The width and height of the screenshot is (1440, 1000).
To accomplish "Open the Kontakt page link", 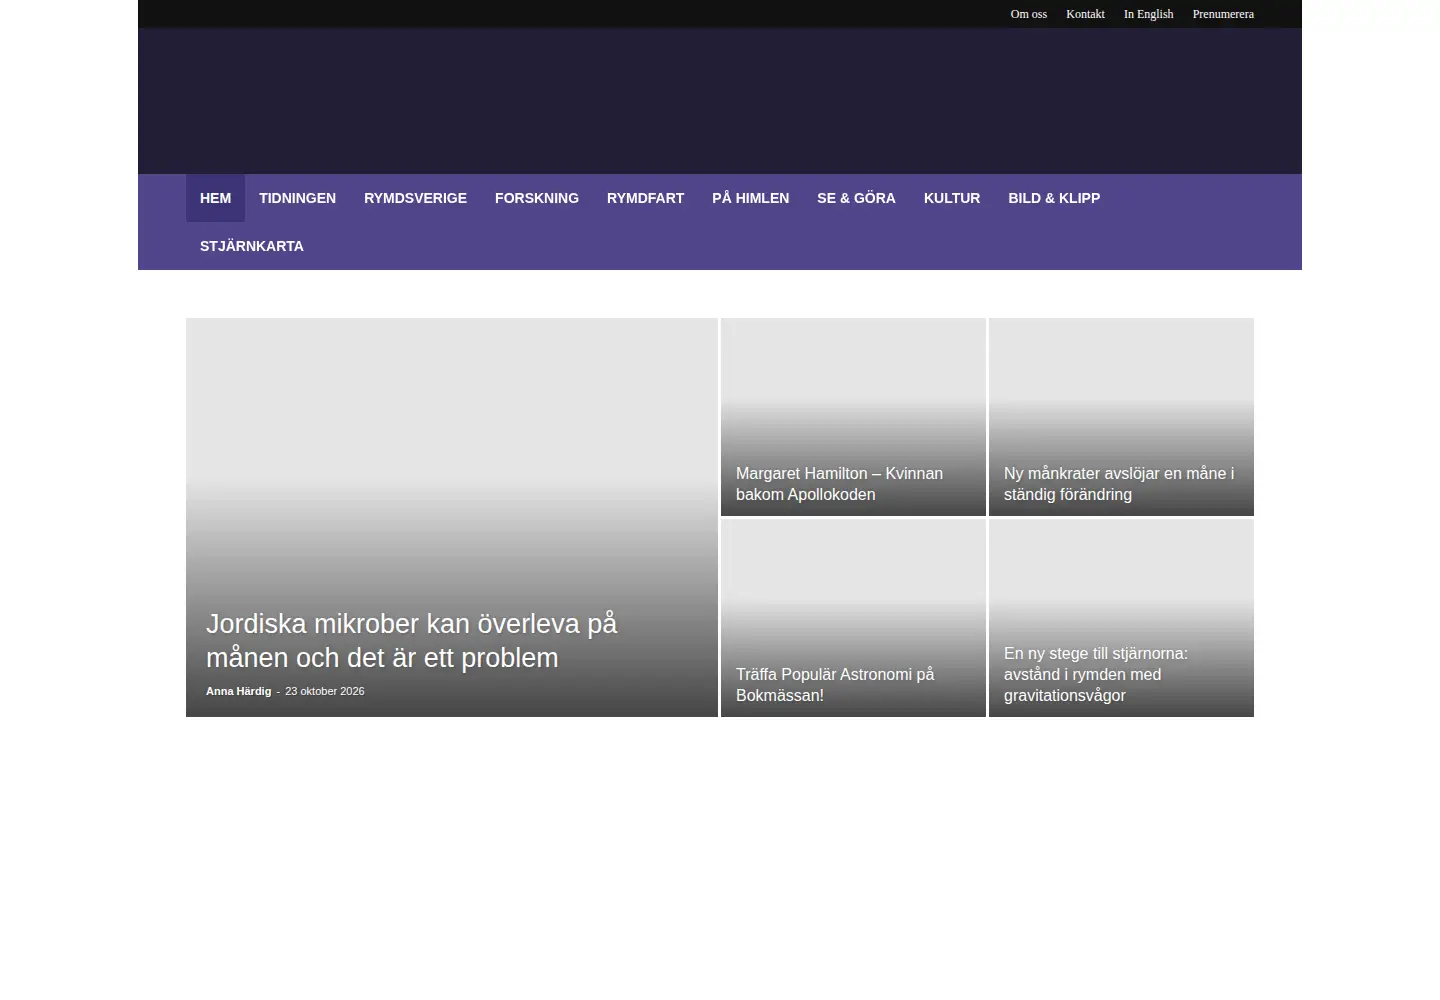I will 1085,14.
